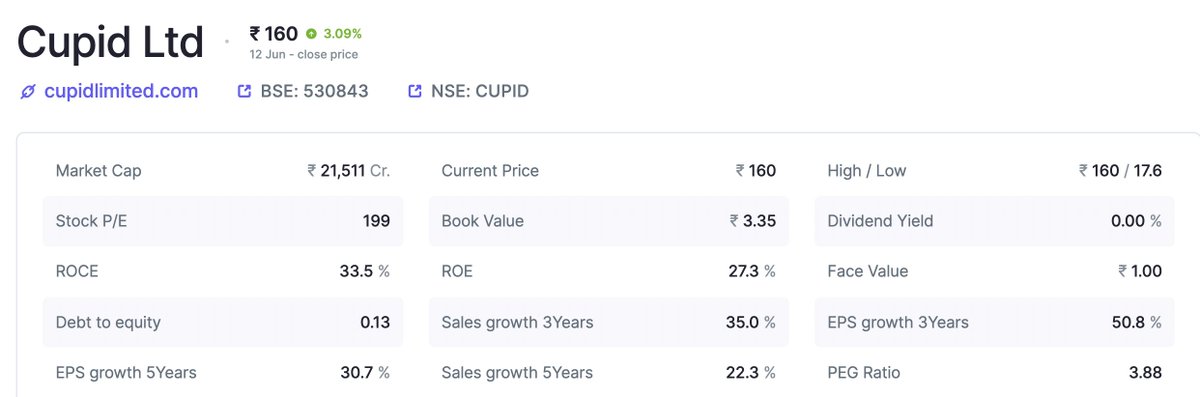Select the Face Value row
Viewport: 1200px width, 397px height.
tap(995, 272)
